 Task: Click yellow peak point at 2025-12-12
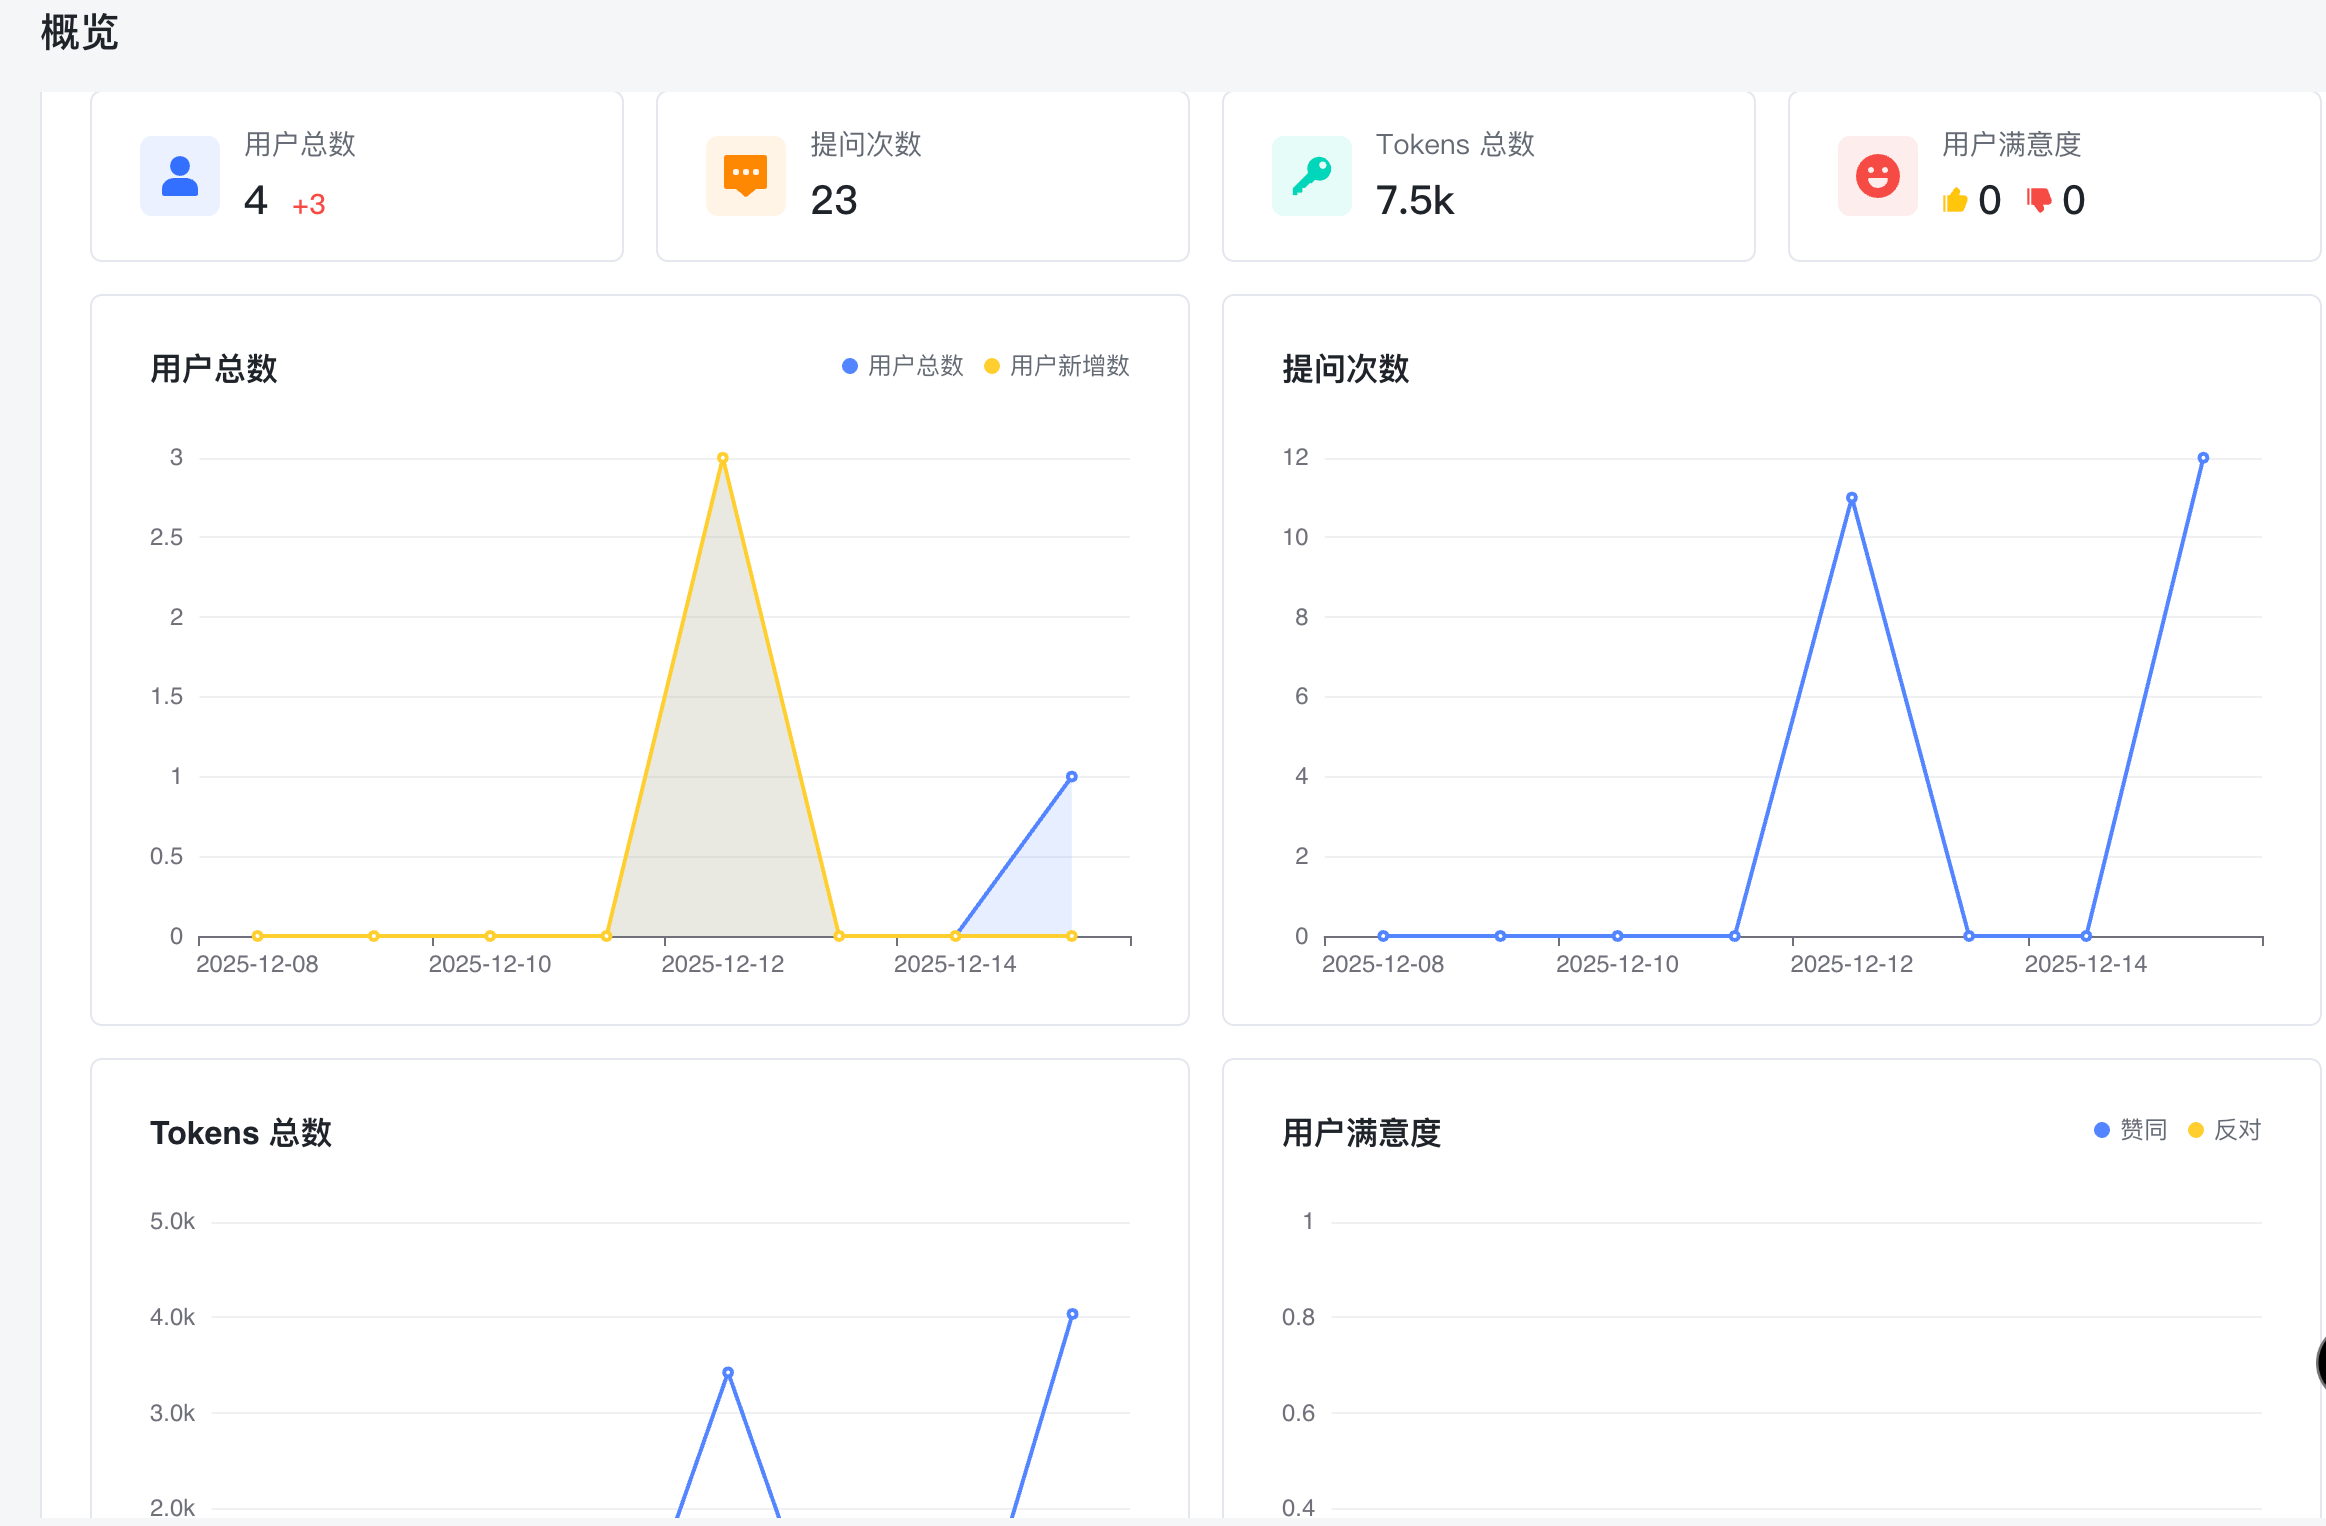pos(723,458)
